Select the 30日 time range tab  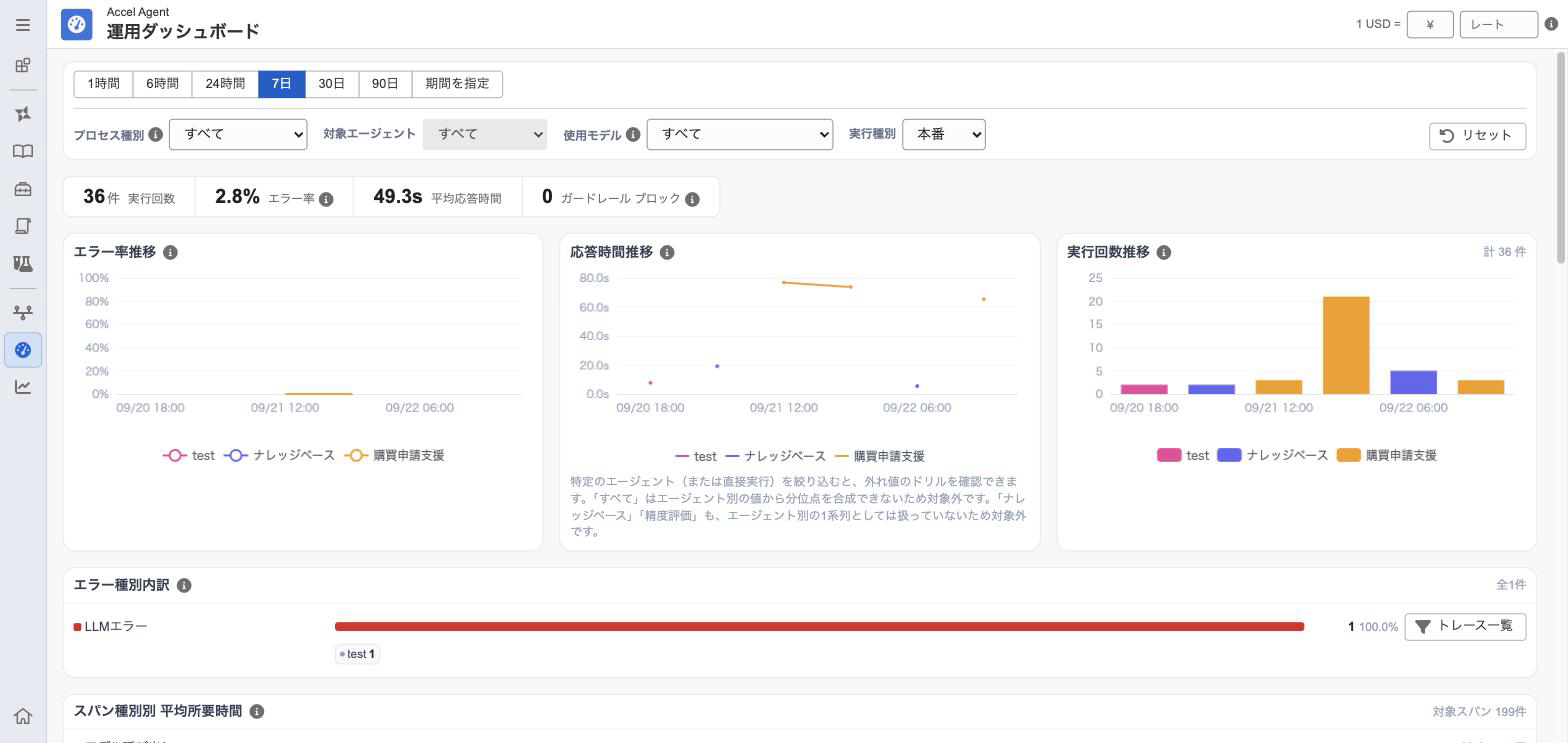pos(332,84)
